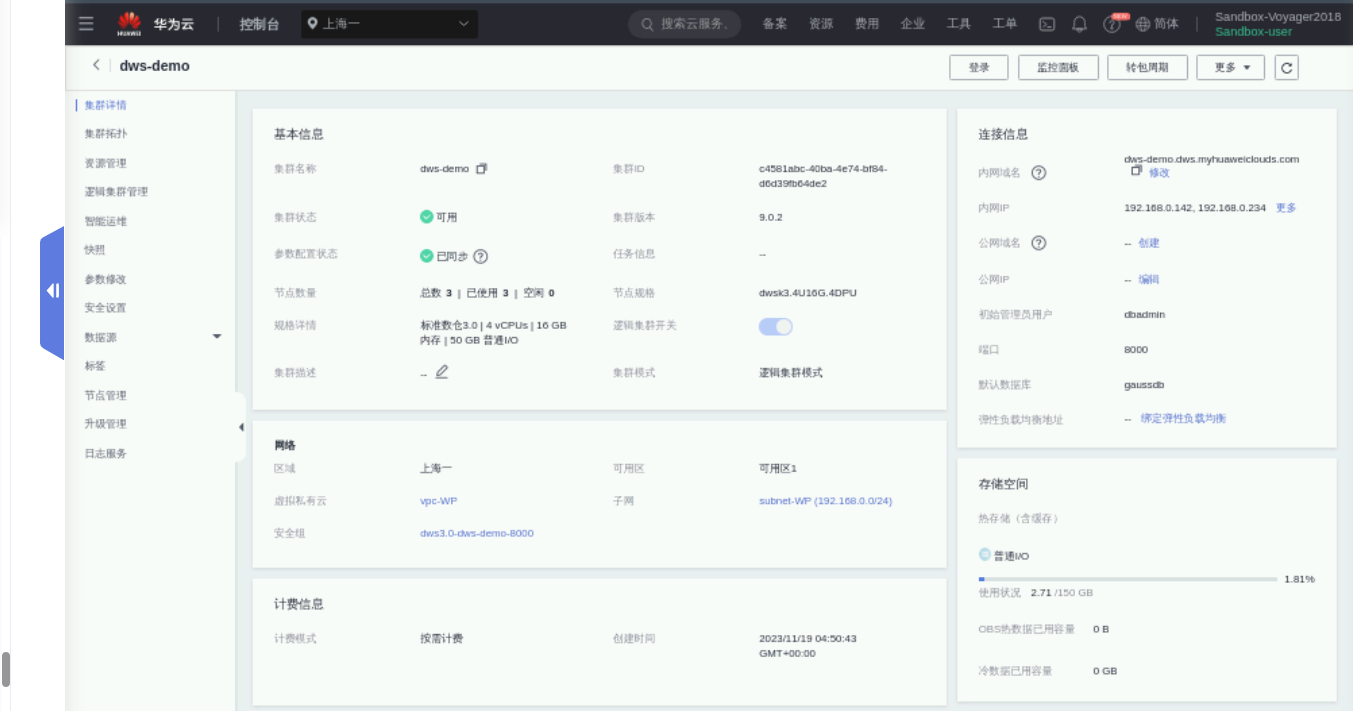Open 日志服务 in sidebar
The image size is (1353, 711).
tap(105, 453)
